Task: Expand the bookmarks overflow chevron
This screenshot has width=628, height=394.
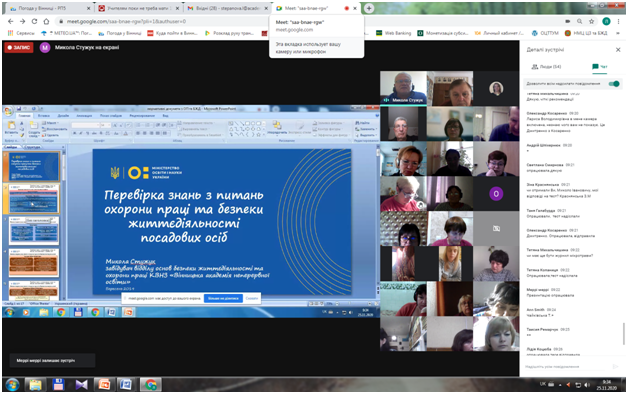Action: pos(618,33)
